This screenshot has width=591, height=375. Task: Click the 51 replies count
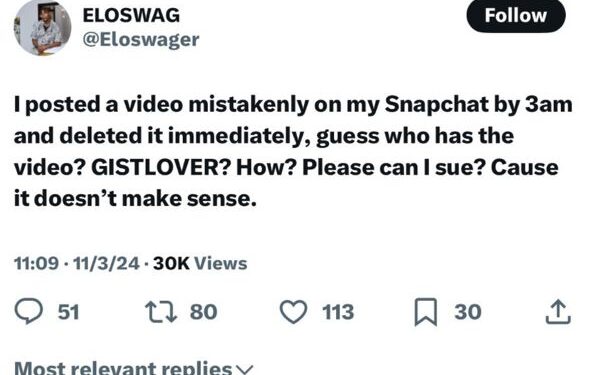(68, 312)
